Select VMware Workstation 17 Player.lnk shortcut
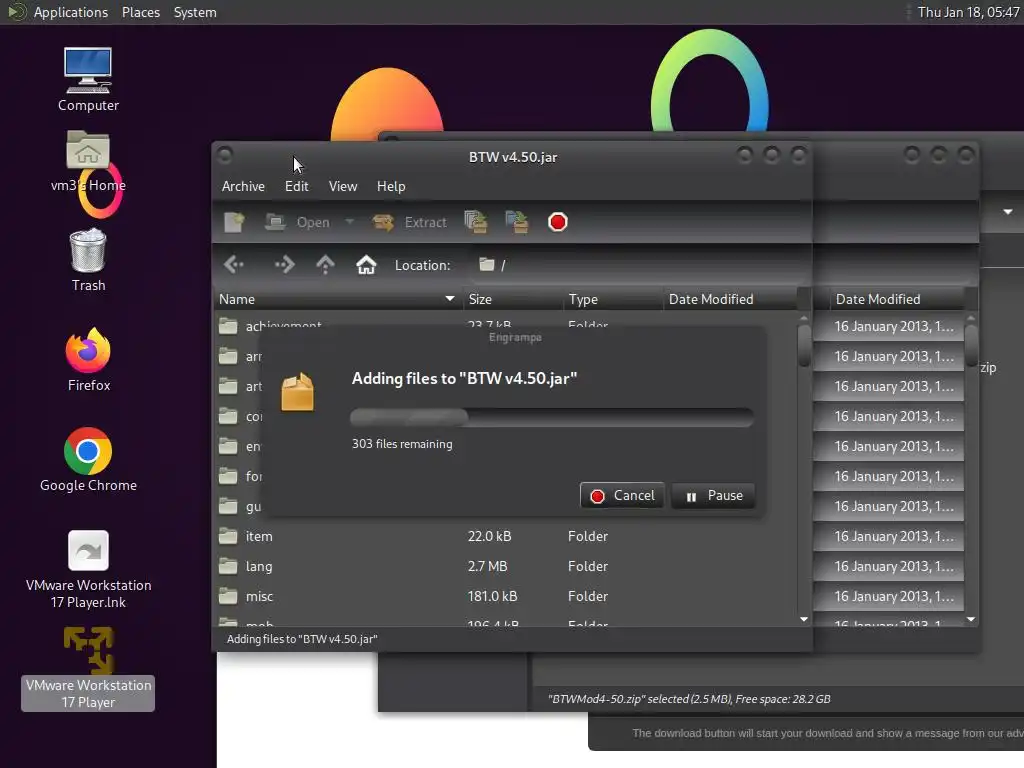This screenshot has height=768, width=1024. tap(88, 569)
